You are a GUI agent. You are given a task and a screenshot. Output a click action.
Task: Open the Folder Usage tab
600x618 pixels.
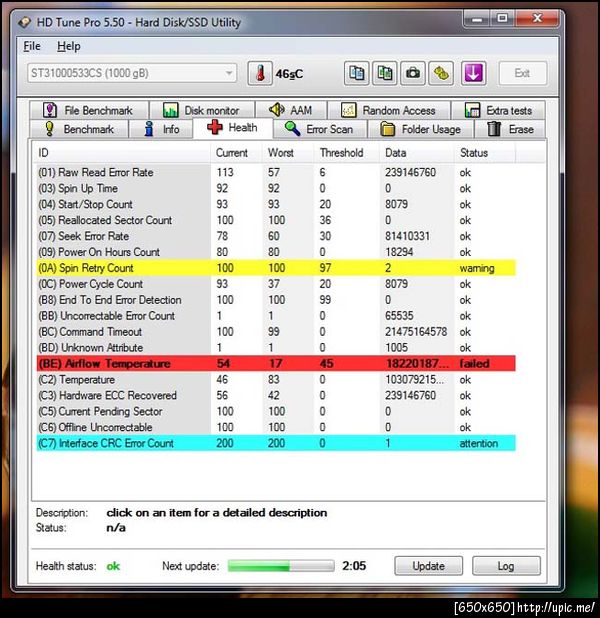point(421,129)
